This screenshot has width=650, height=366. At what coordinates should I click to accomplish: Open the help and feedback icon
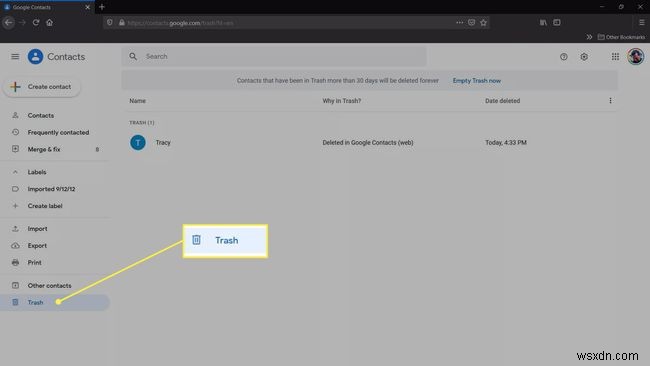(x=563, y=57)
